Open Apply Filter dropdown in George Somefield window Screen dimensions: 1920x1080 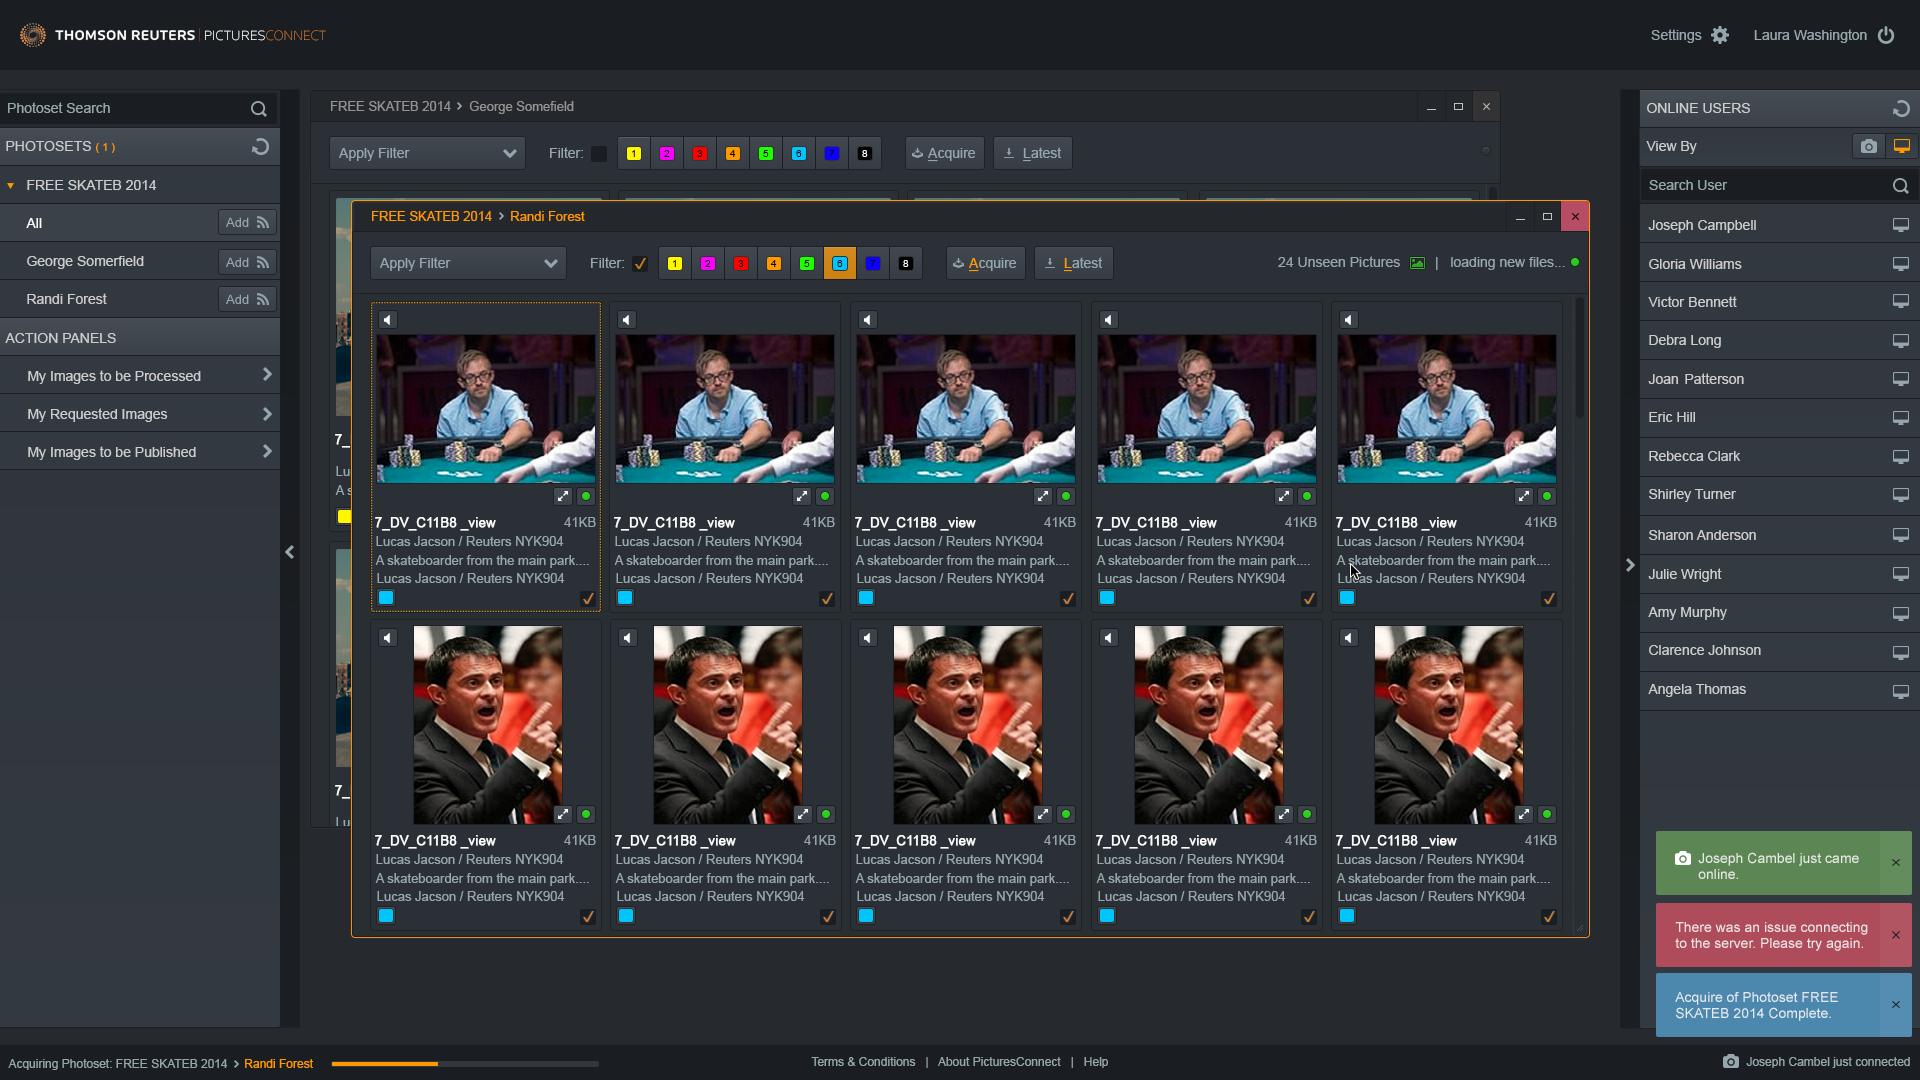[427, 153]
